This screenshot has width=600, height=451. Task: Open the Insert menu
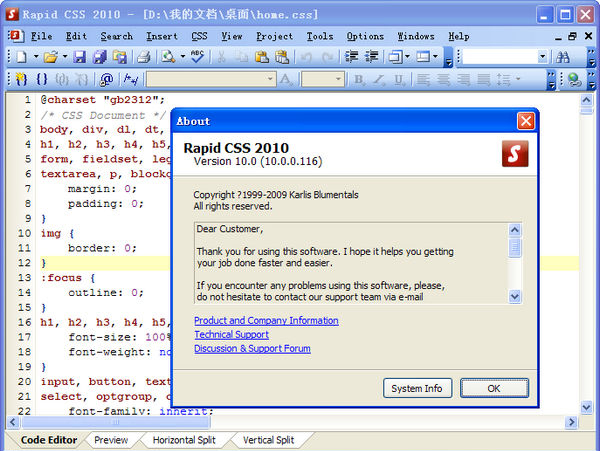[162, 36]
